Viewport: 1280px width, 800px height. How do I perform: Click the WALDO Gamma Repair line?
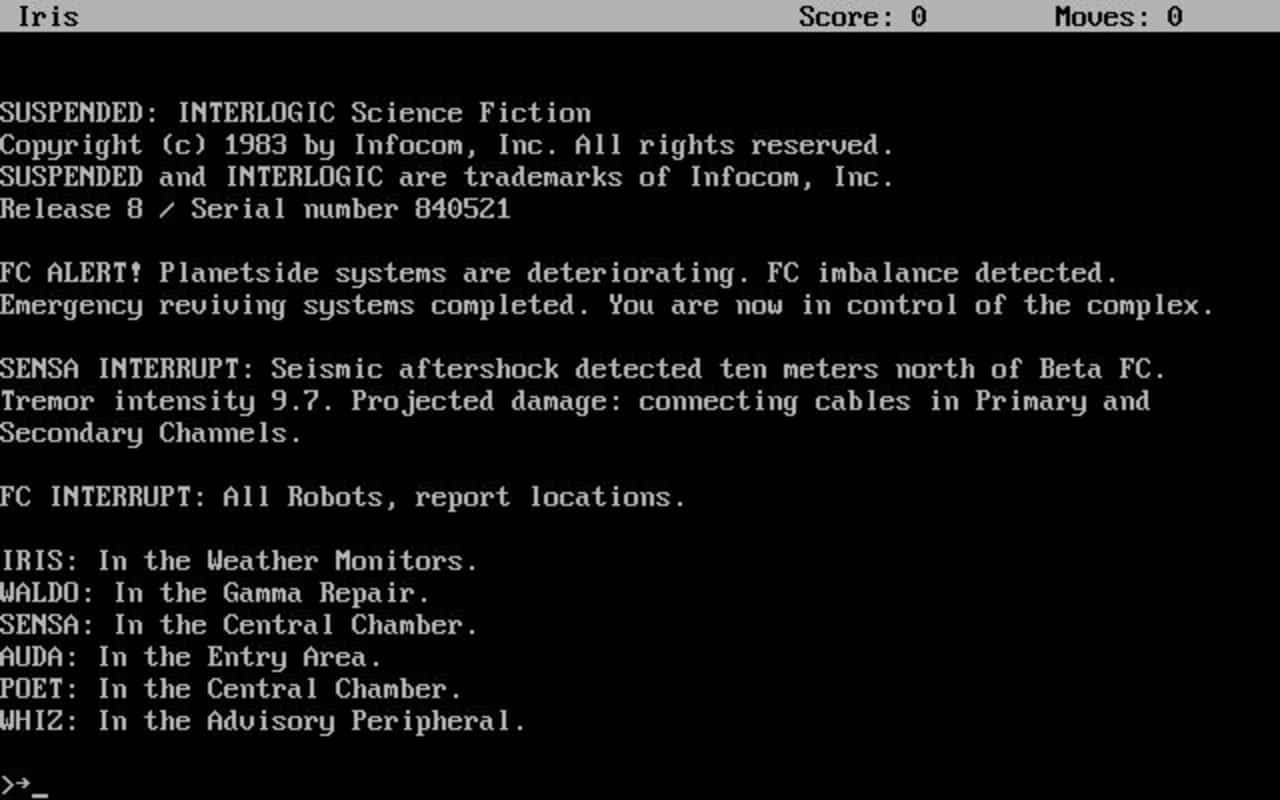(215, 592)
